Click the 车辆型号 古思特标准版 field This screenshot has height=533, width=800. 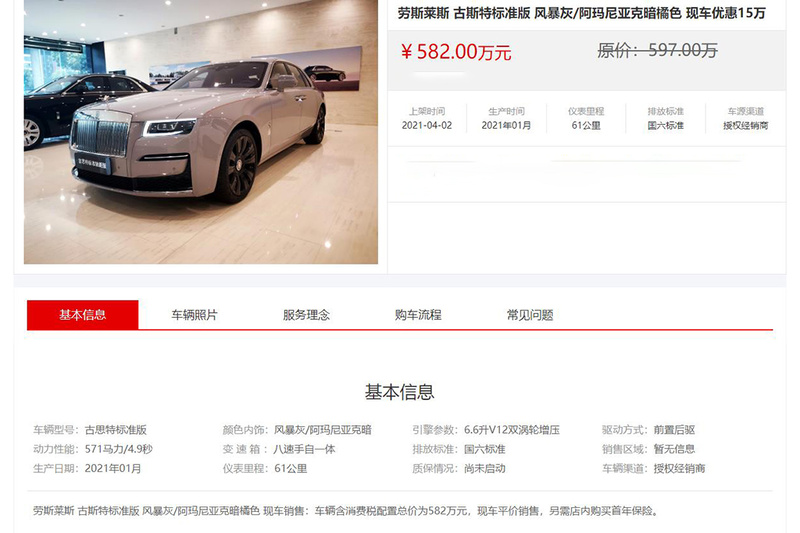click(x=90, y=429)
